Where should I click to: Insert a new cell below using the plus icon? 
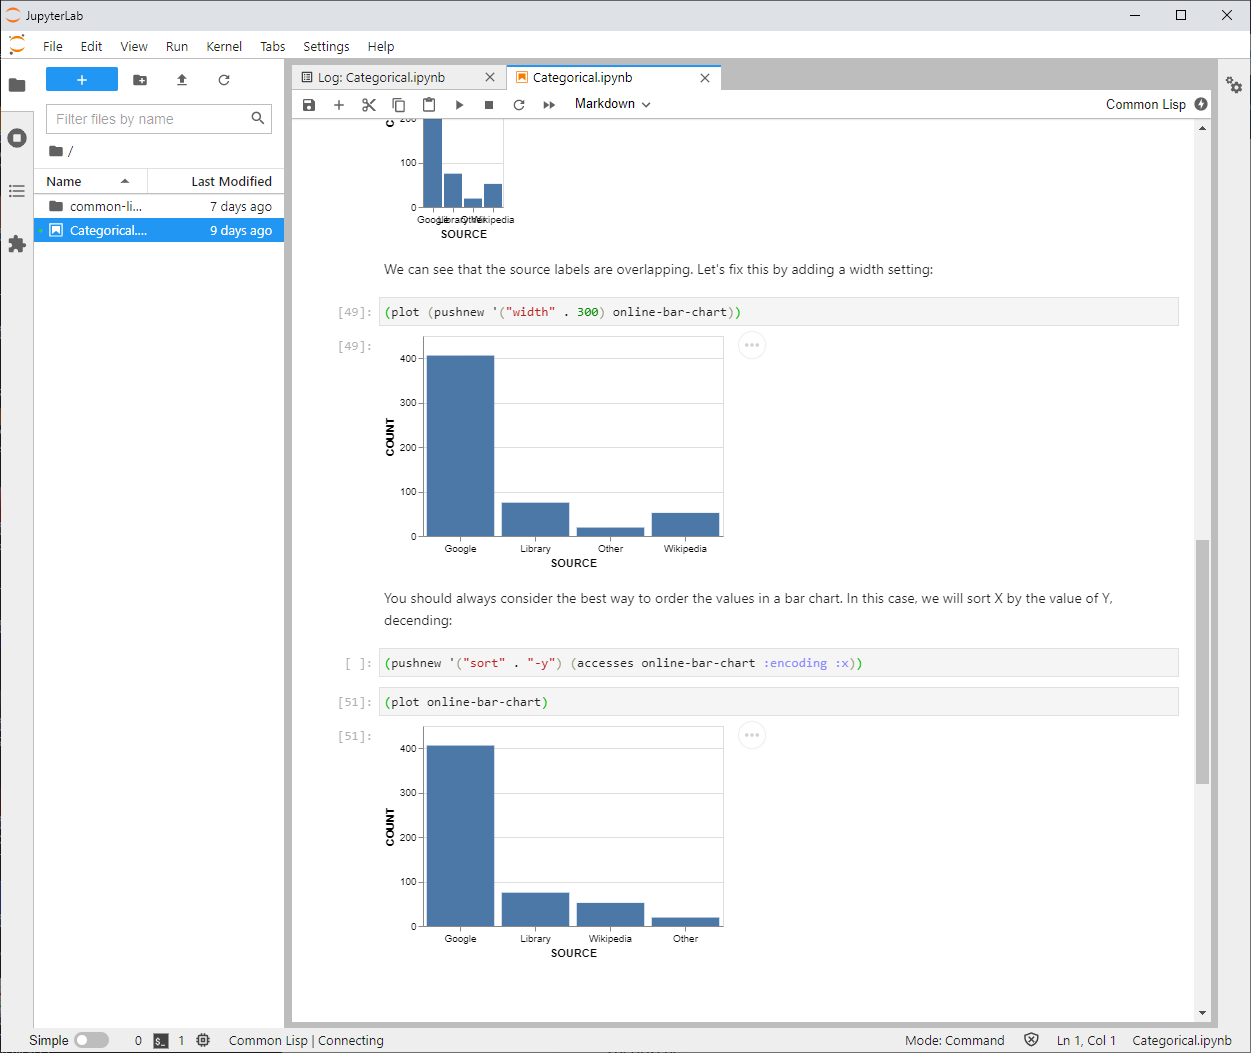click(x=339, y=105)
